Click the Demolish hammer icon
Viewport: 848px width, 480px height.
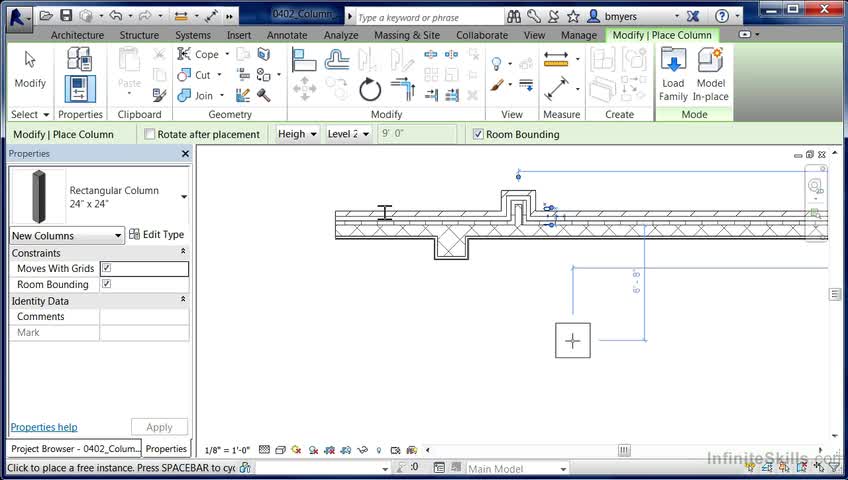click(263, 96)
